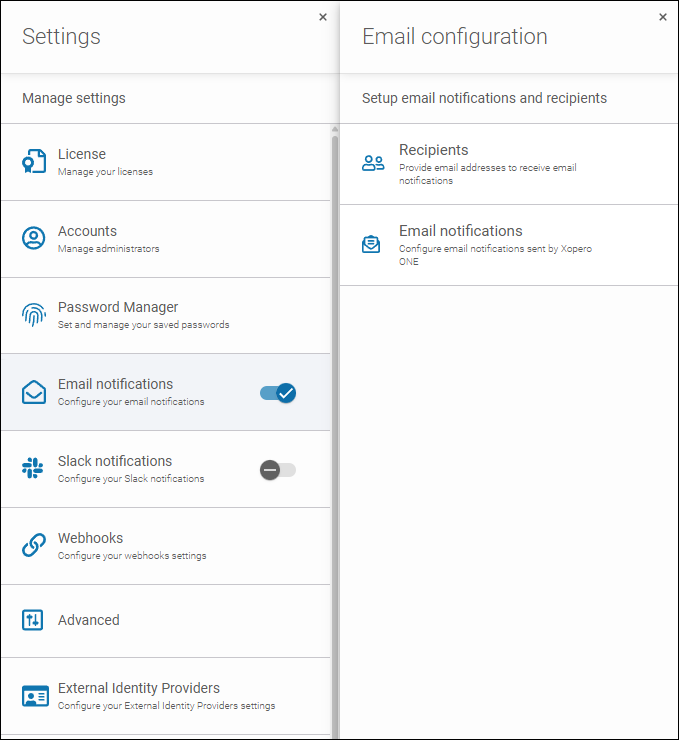Screen dimensions: 679x740
Task: Open External Identity Providers settings
Action: 165,697
